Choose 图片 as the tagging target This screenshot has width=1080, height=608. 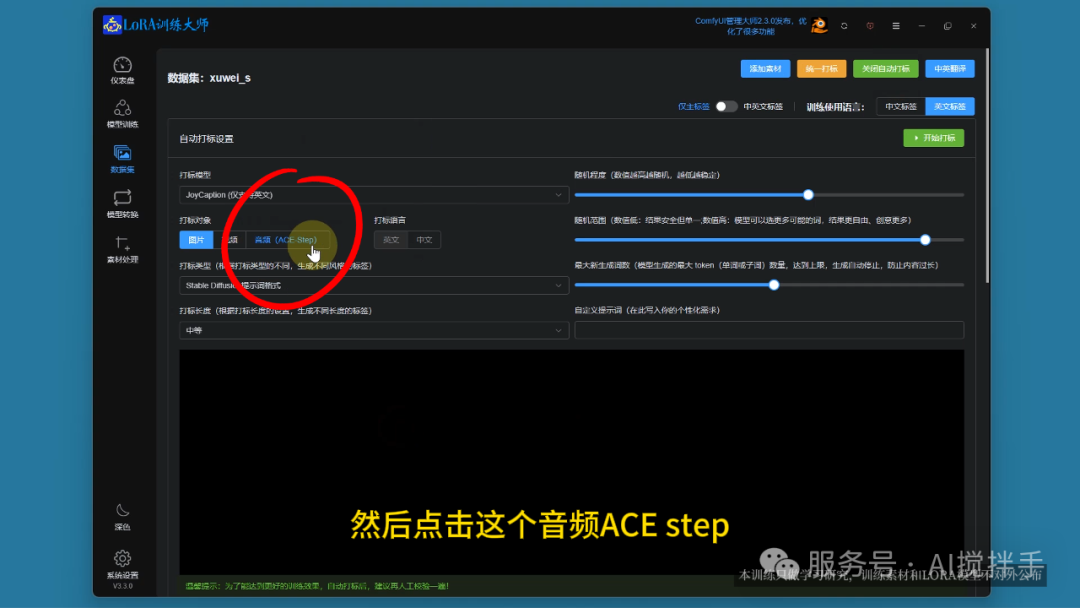pos(196,240)
